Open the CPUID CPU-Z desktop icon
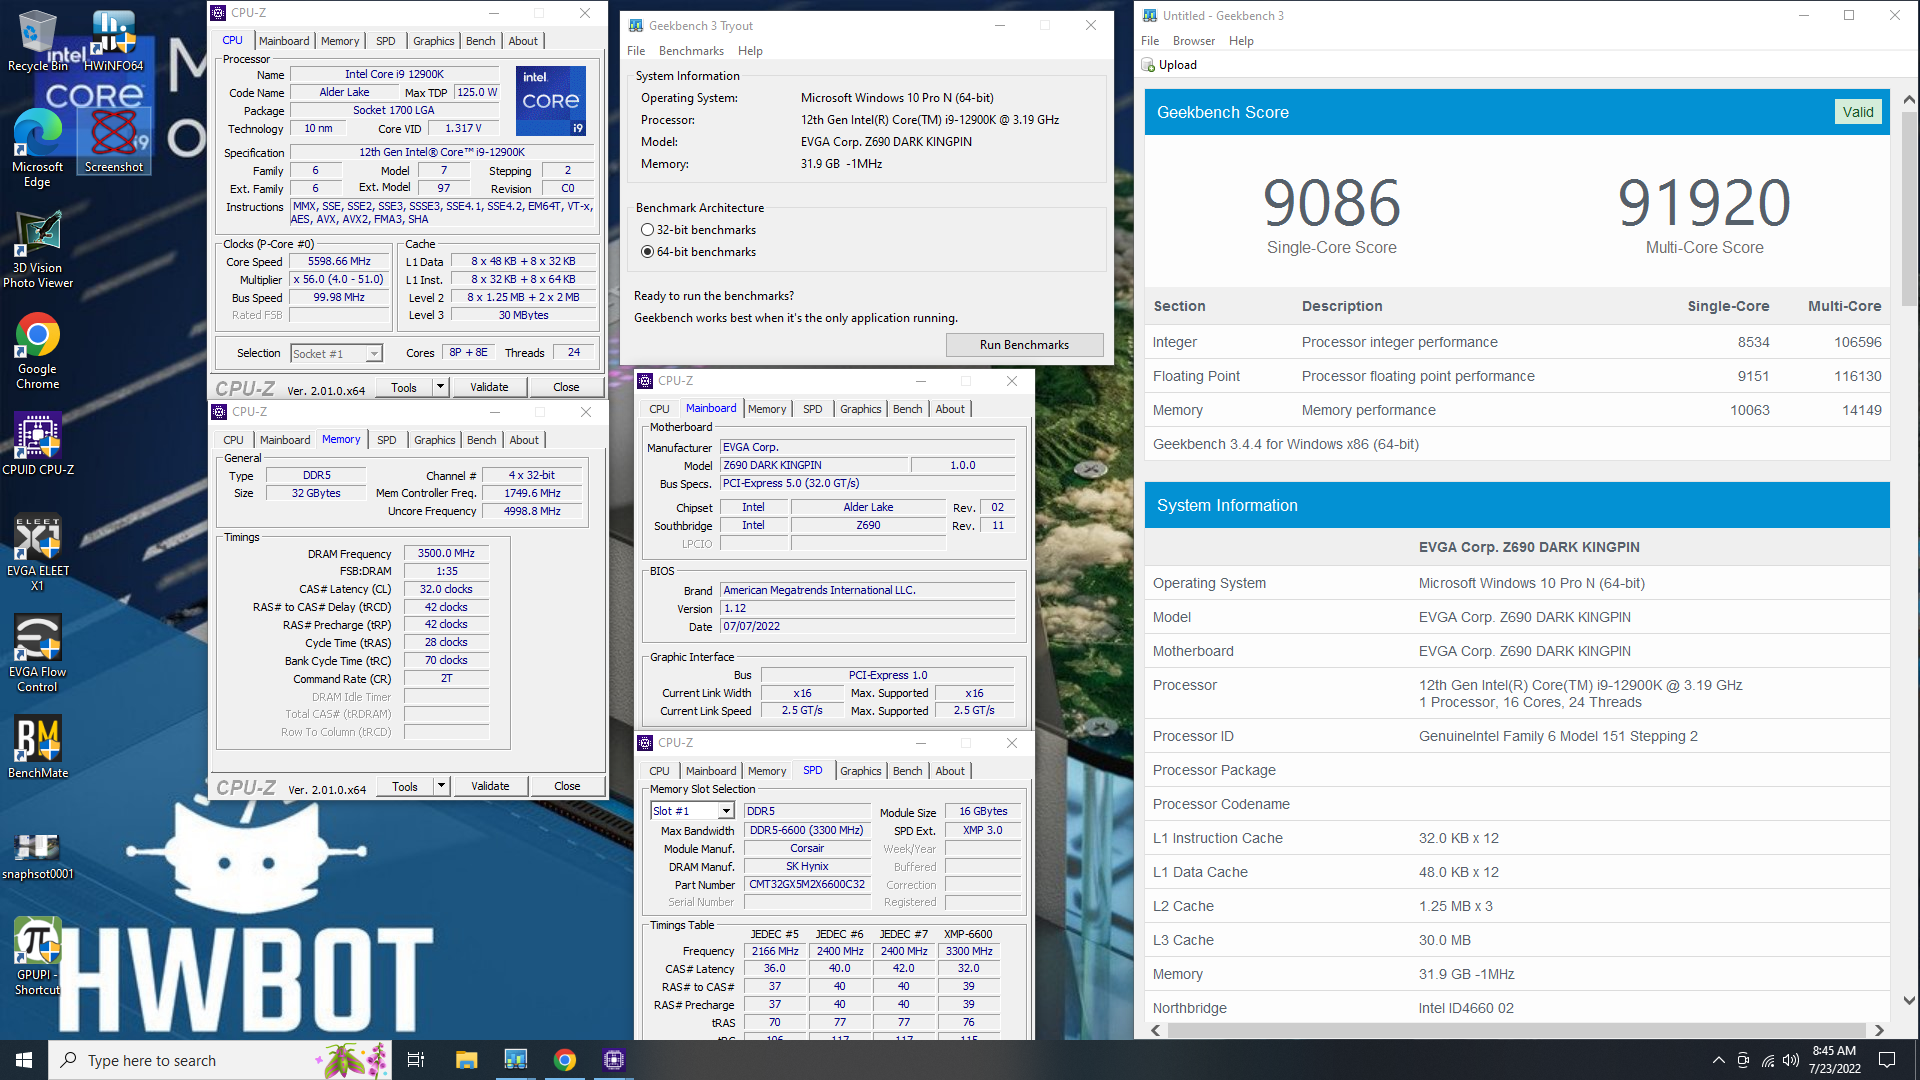The image size is (1920, 1080). tap(38, 443)
